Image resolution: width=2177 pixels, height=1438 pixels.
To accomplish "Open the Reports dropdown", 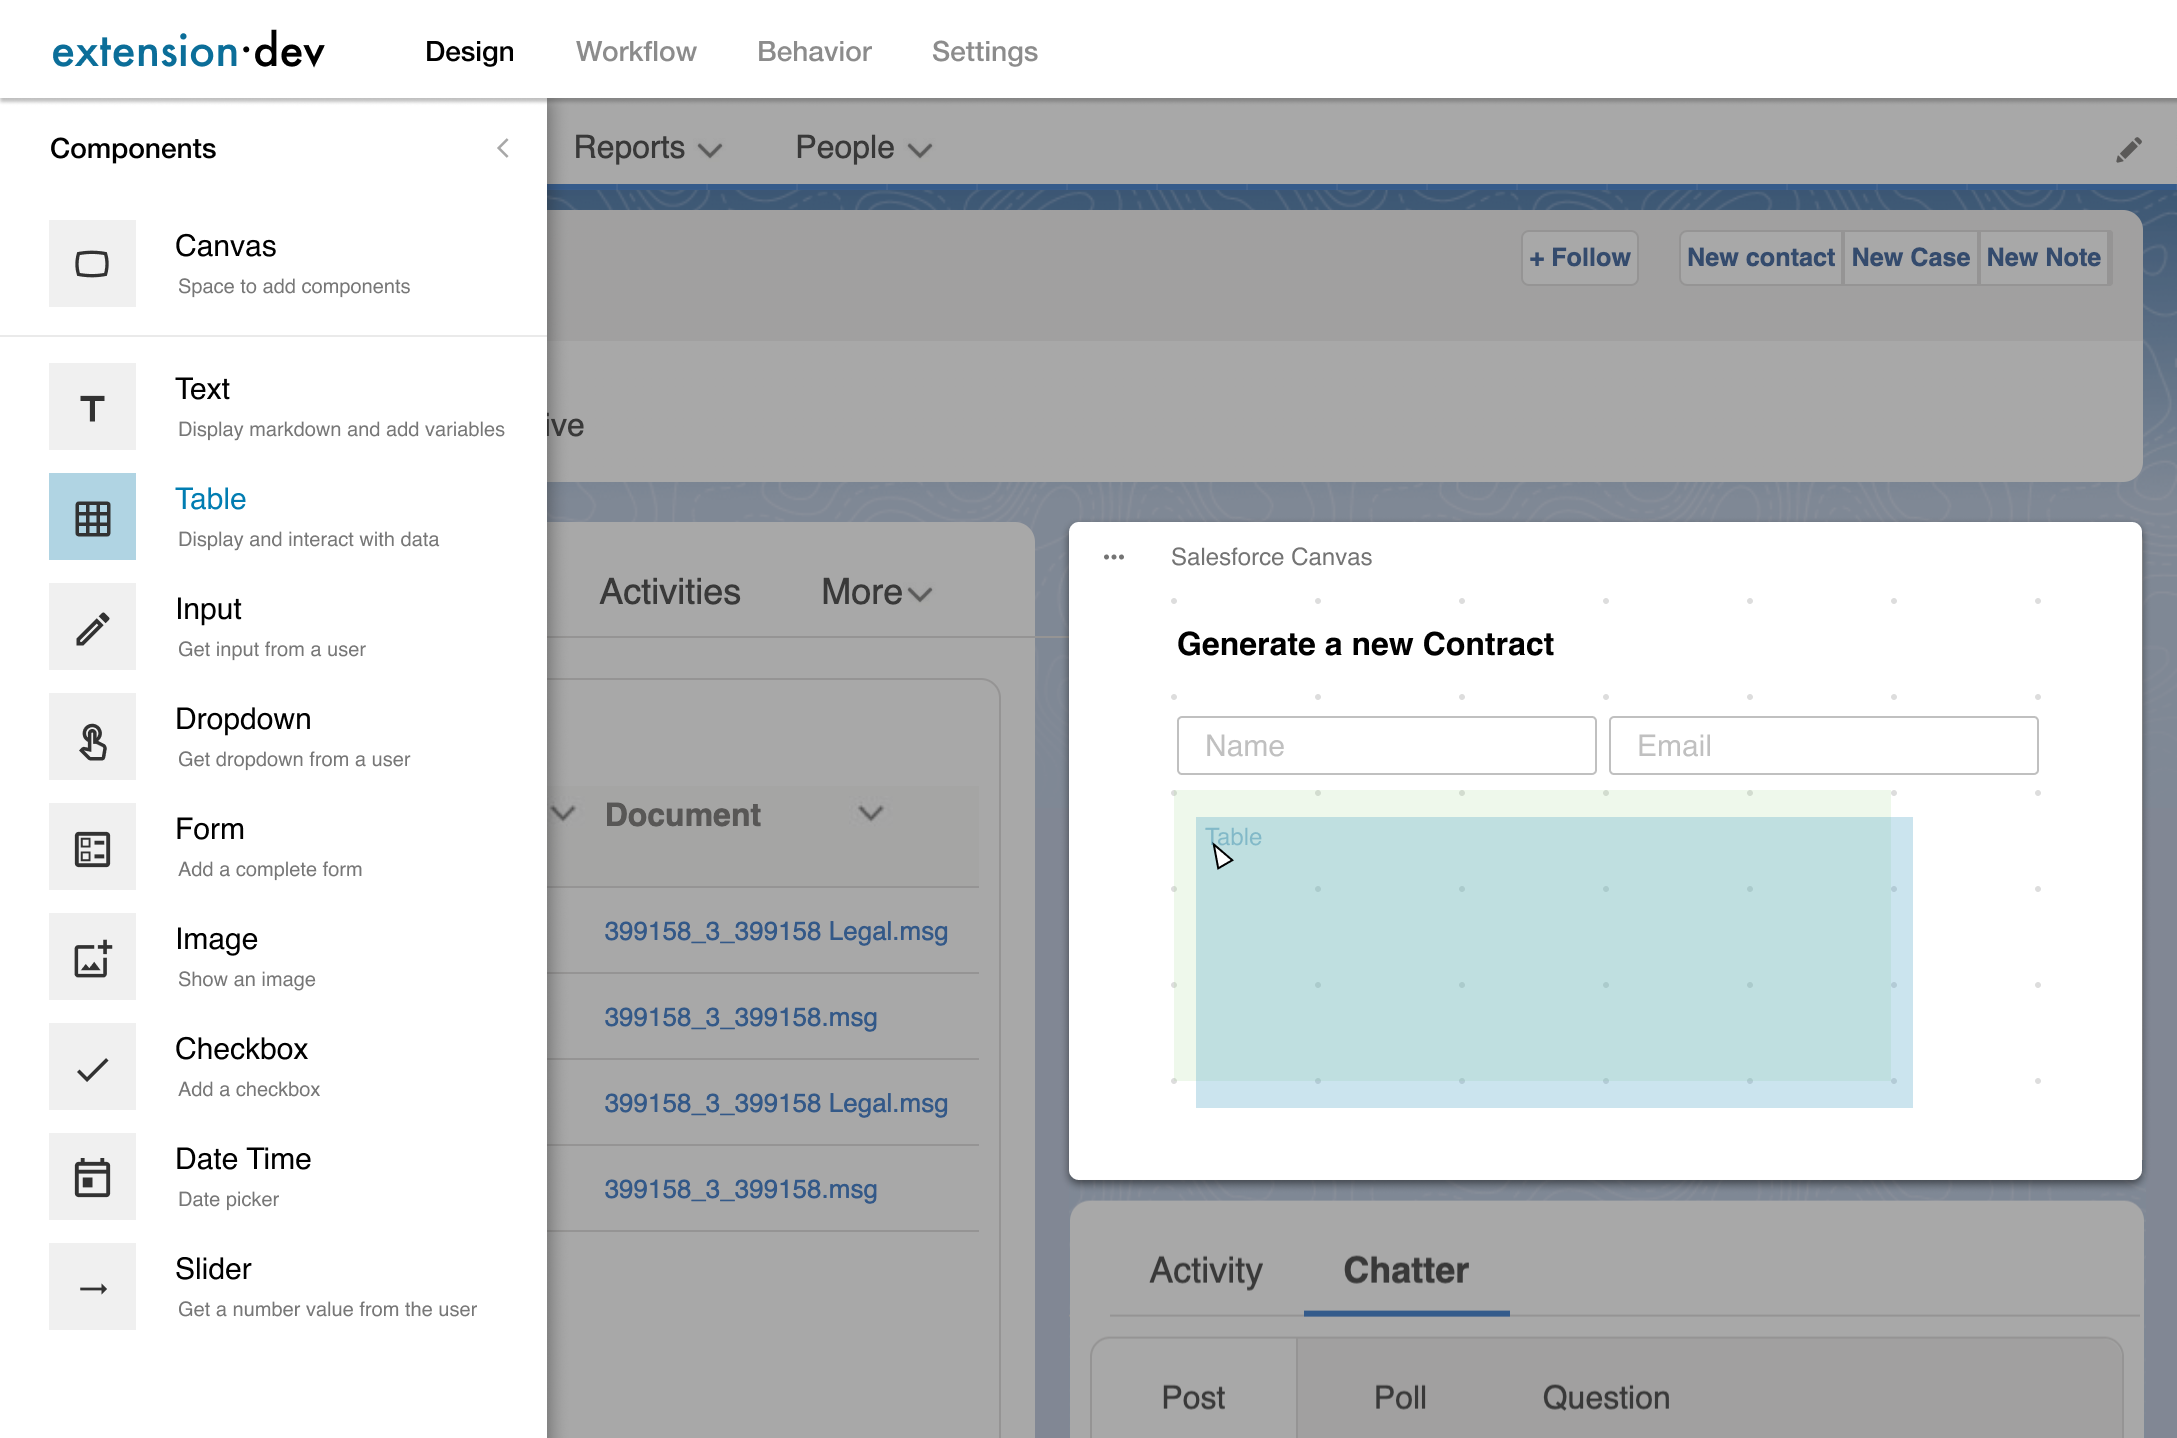I will 648,147.
